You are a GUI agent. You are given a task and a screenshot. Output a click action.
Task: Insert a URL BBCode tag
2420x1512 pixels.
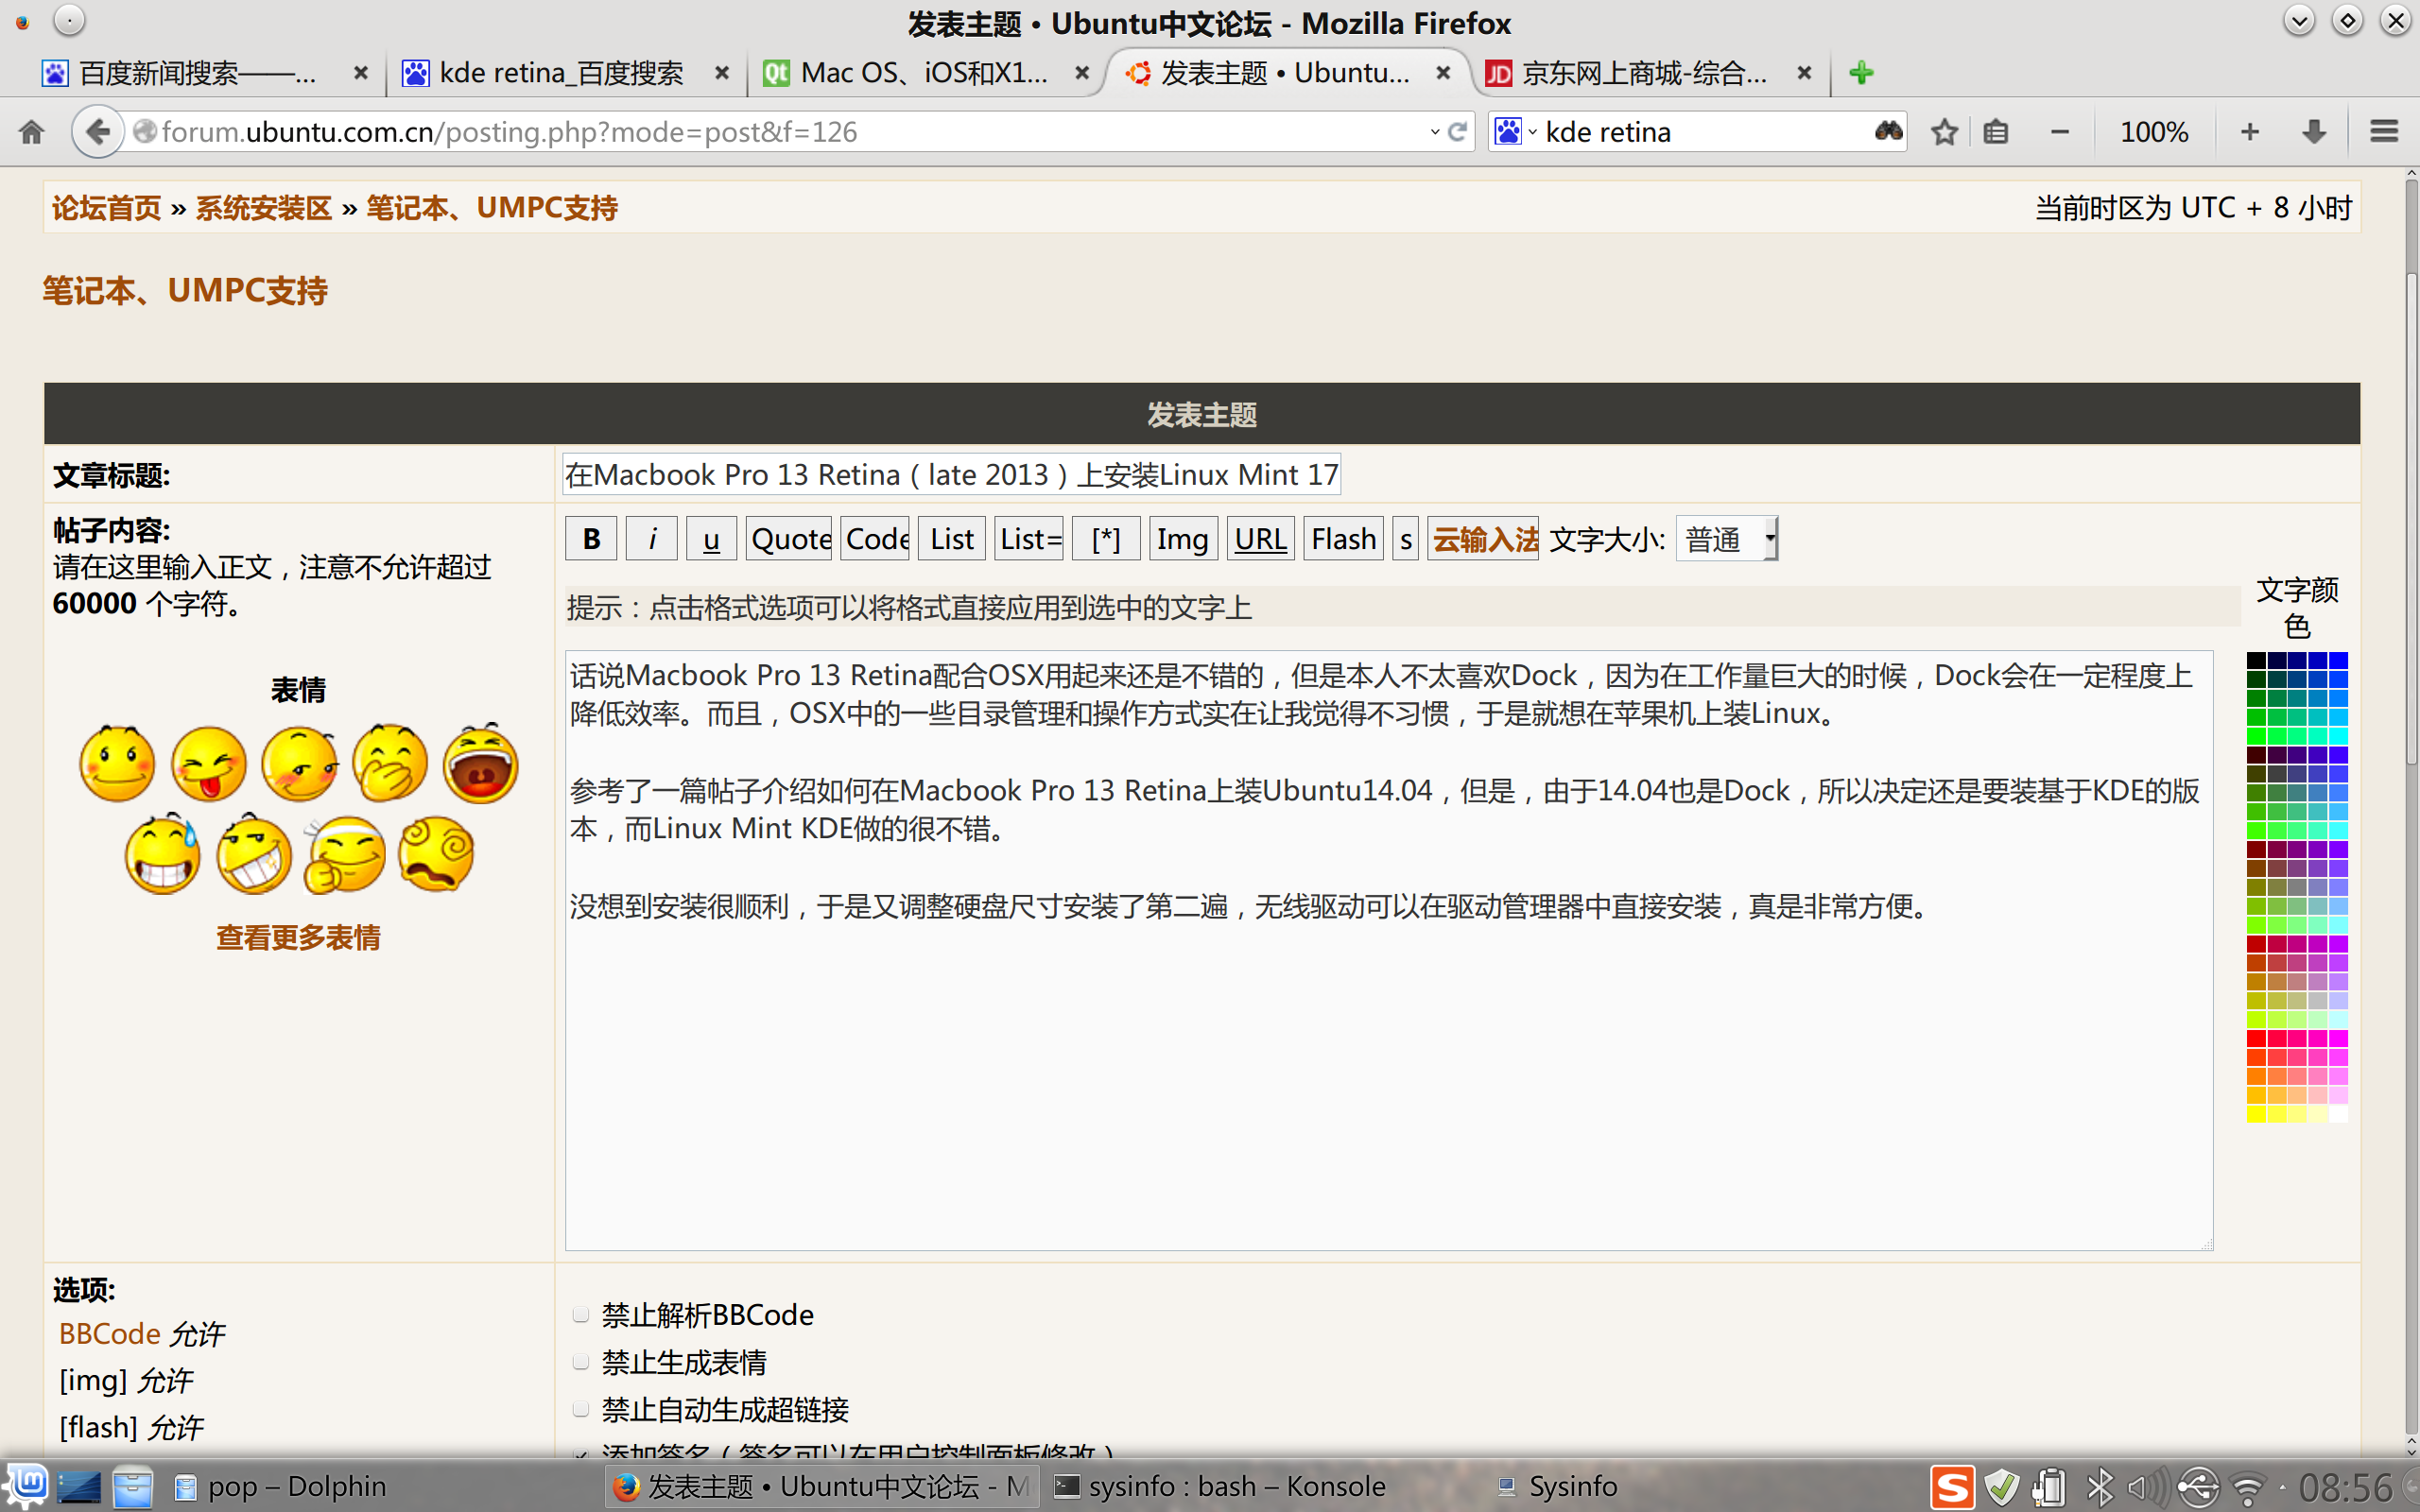(1260, 539)
